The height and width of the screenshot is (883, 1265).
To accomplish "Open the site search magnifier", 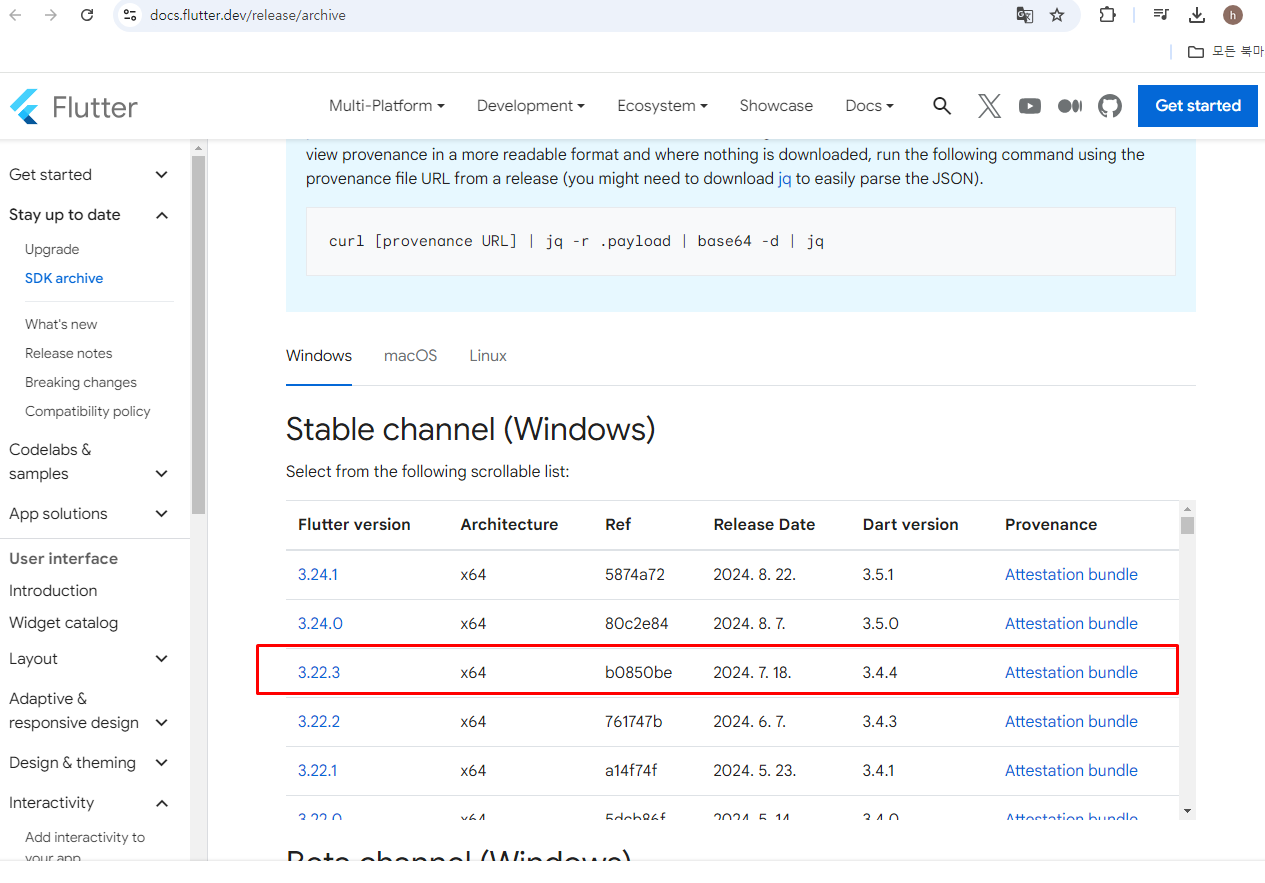I will (x=942, y=106).
